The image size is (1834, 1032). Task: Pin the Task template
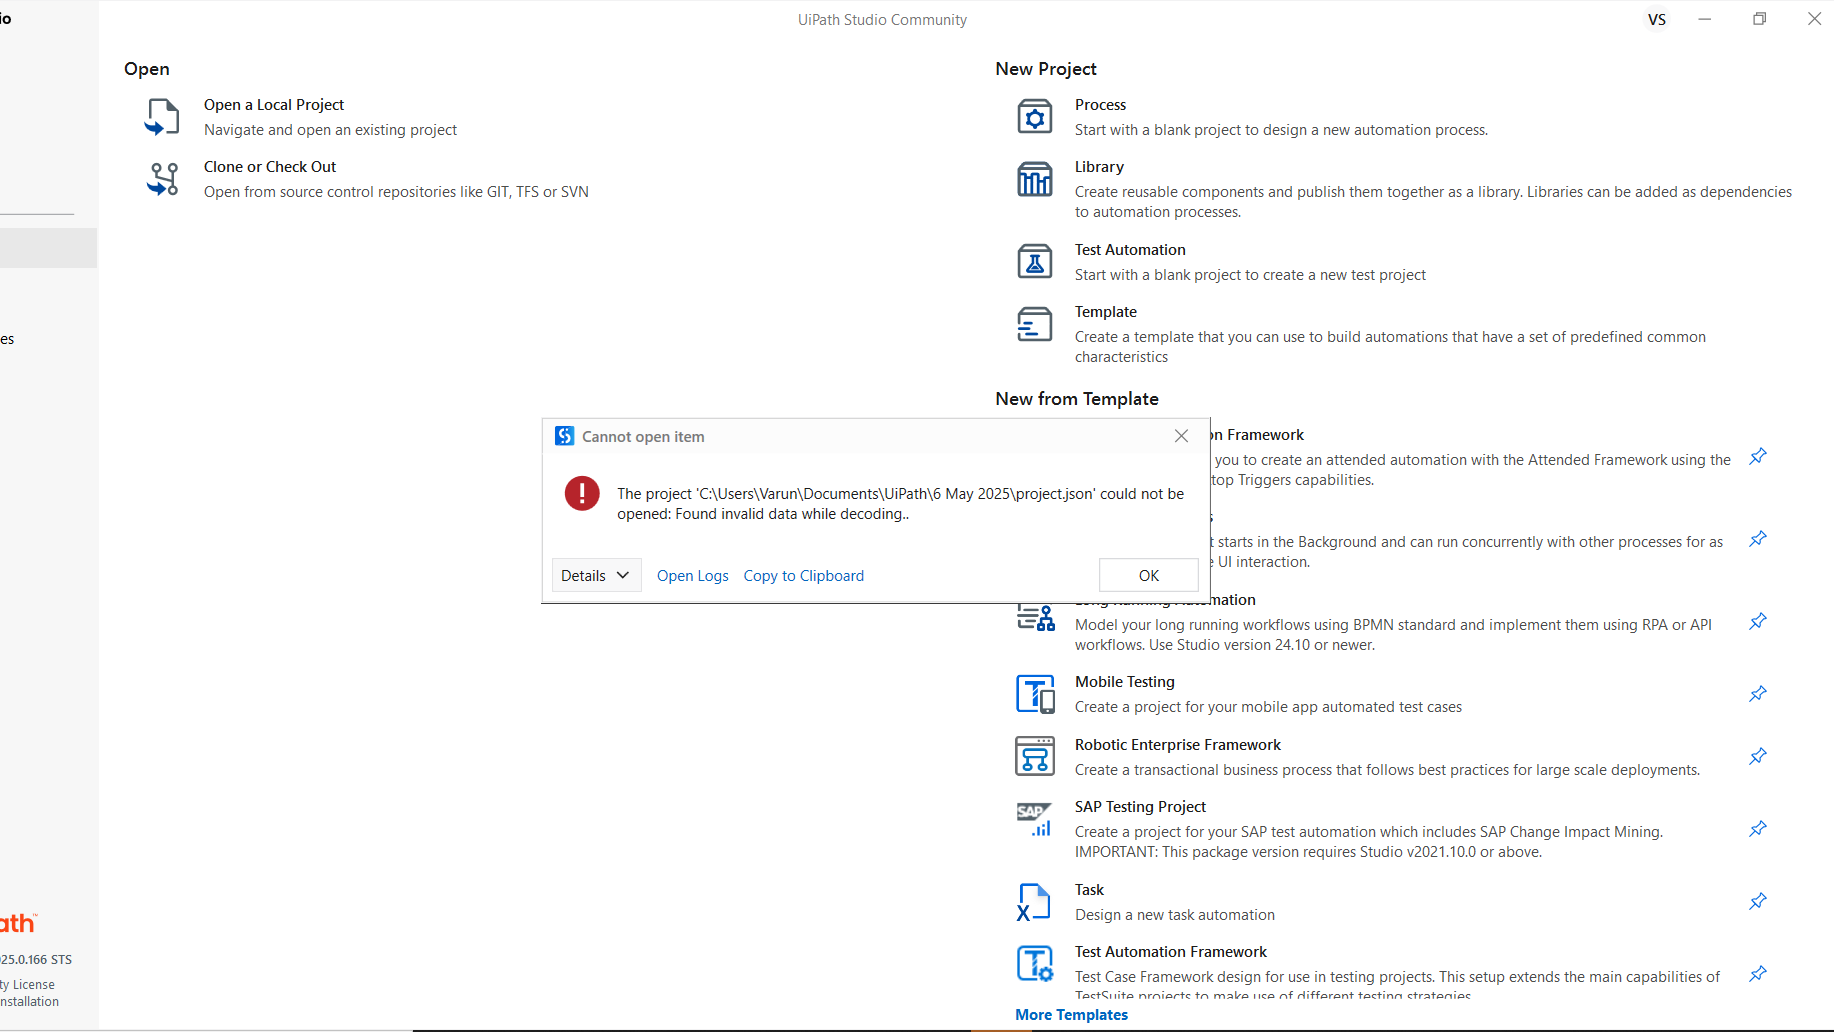[1758, 902]
